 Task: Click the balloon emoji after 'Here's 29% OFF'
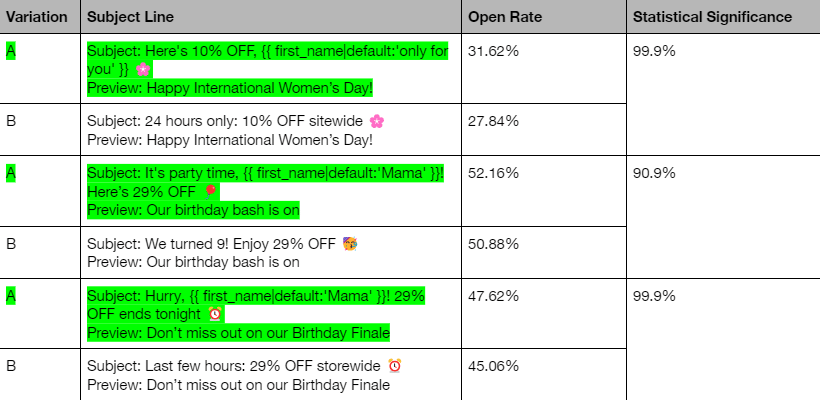[x=210, y=192]
